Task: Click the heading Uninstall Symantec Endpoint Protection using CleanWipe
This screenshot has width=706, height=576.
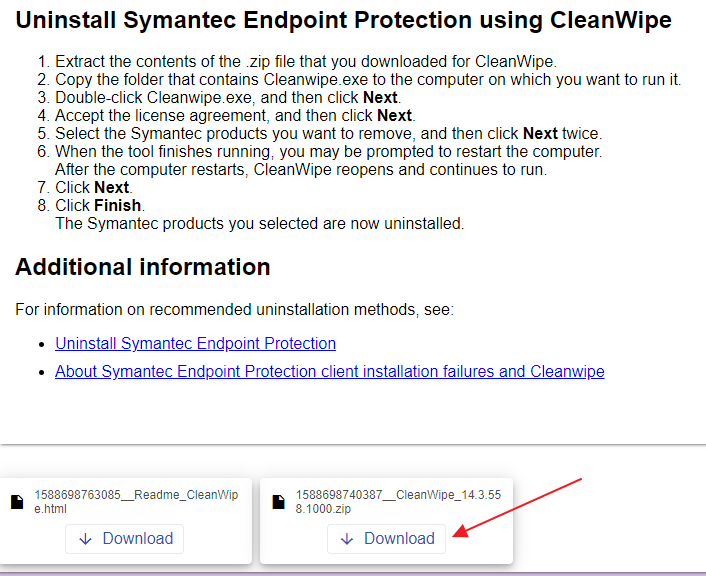Action: pos(343,20)
